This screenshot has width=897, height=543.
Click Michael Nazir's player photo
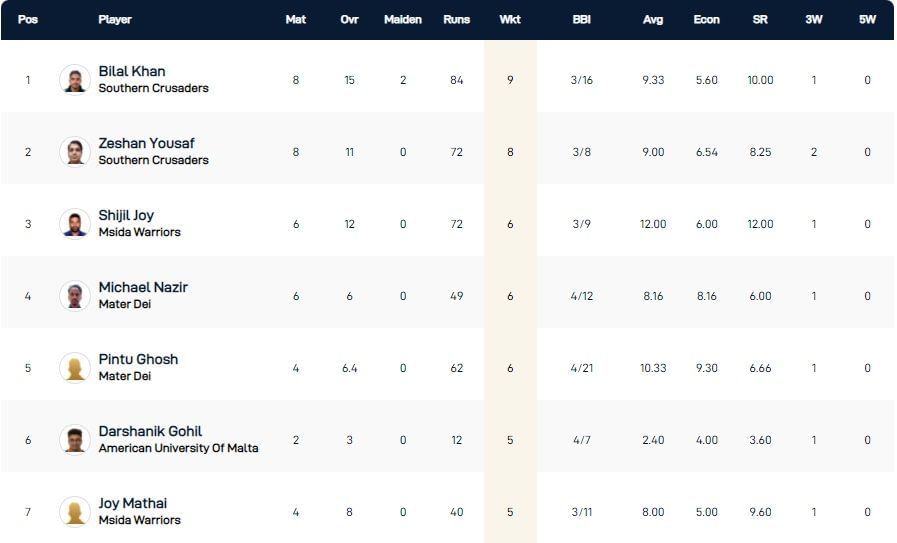(x=75, y=296)
